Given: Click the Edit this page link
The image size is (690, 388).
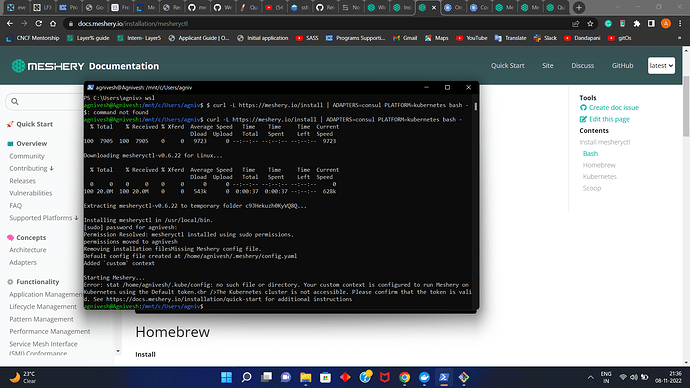Looking at the screenshot, I should 609,119.
